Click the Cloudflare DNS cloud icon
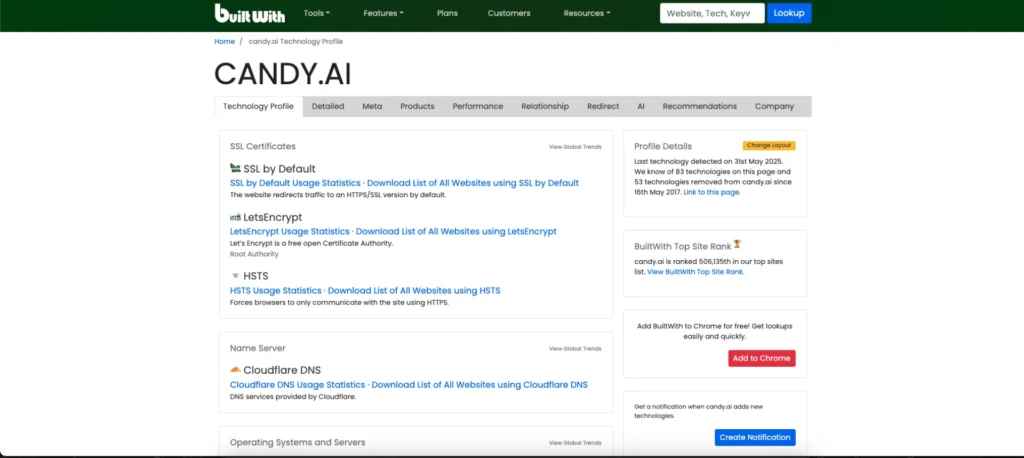The image size is (1024, 458). 235,370
